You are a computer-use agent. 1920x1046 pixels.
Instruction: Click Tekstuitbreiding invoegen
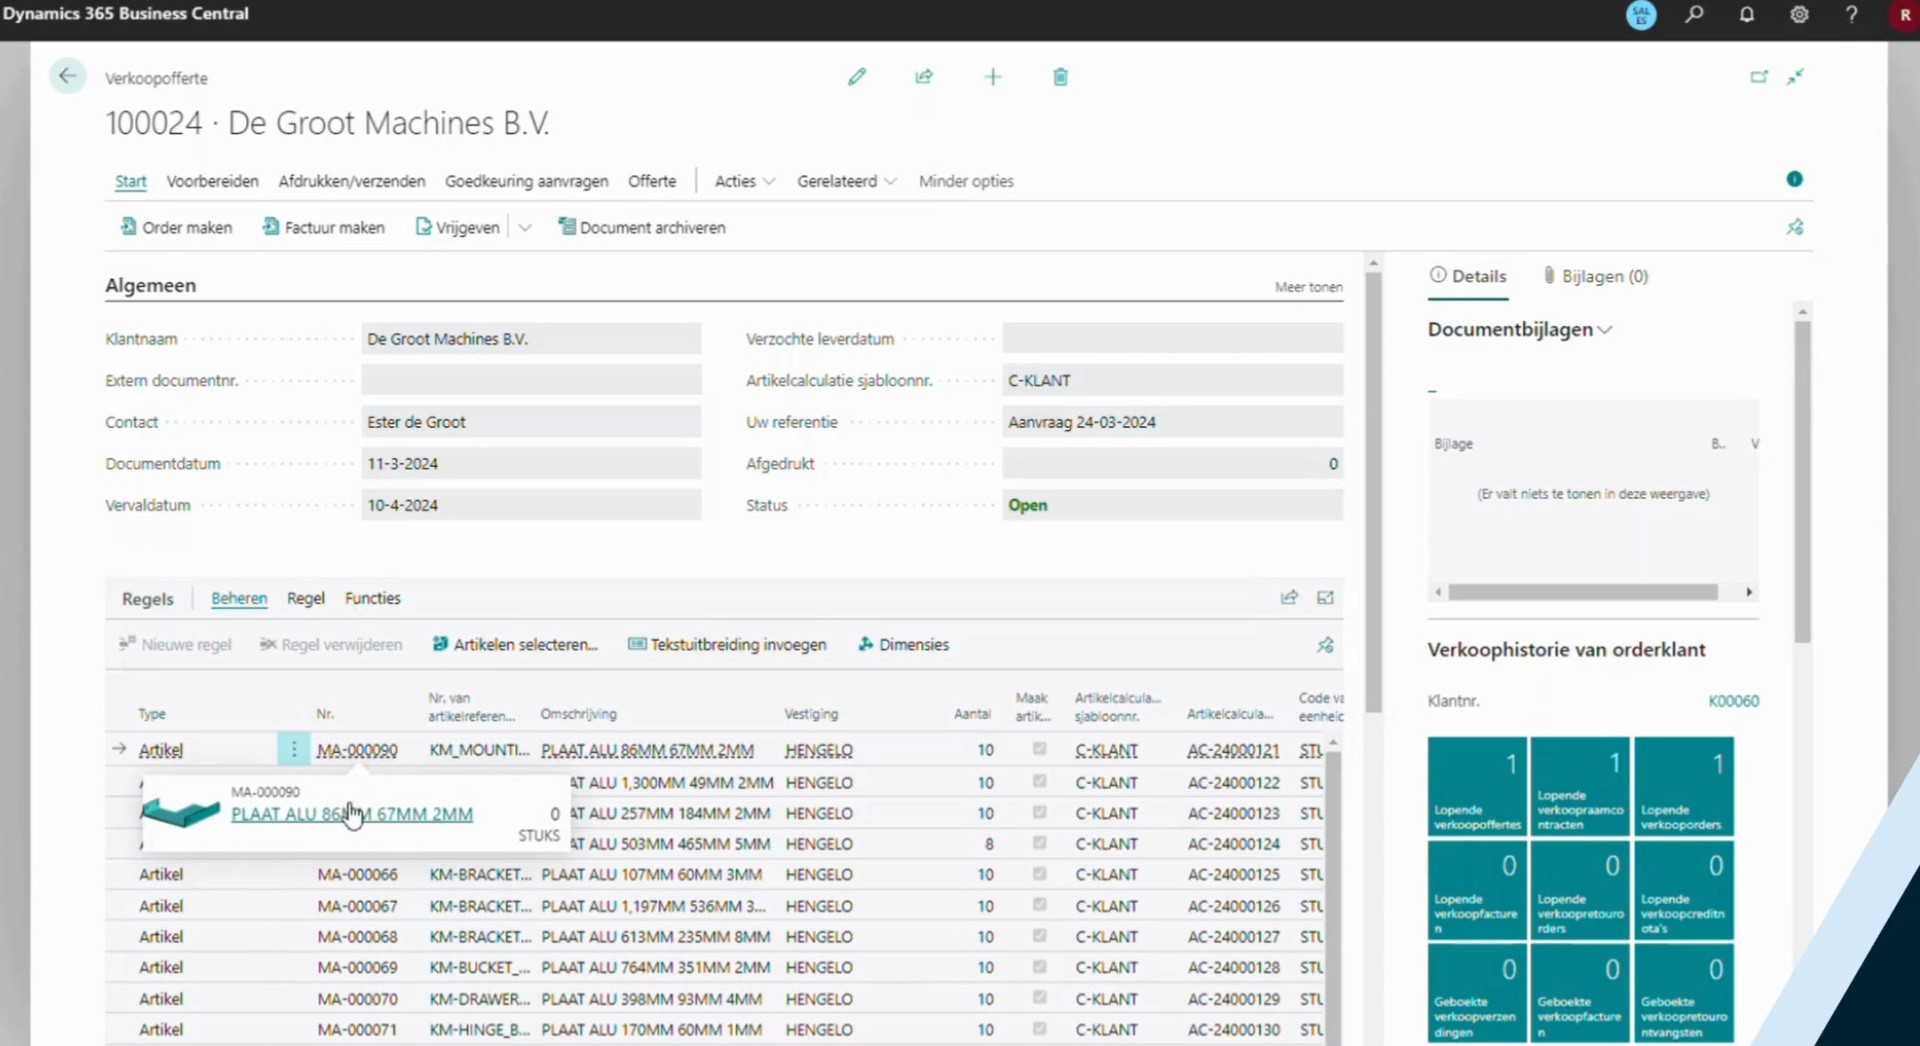point(727,645)
